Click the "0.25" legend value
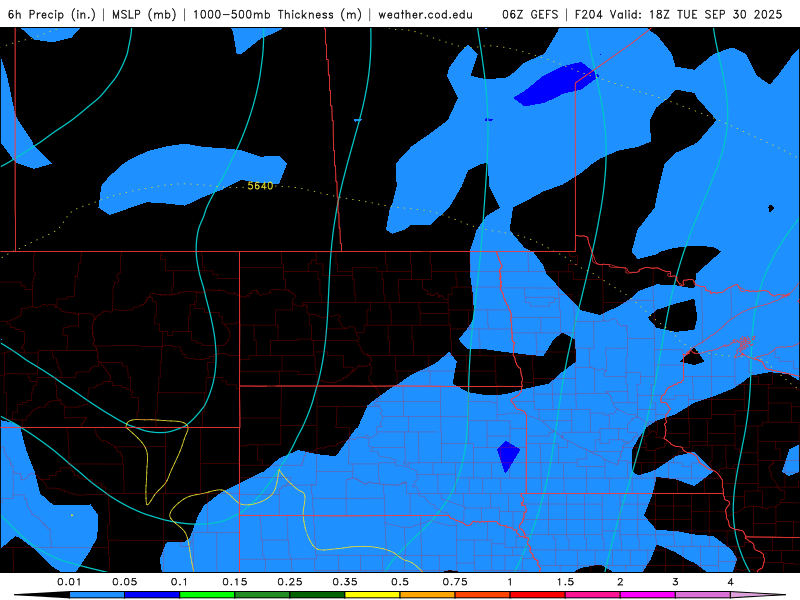 point(290,582)
